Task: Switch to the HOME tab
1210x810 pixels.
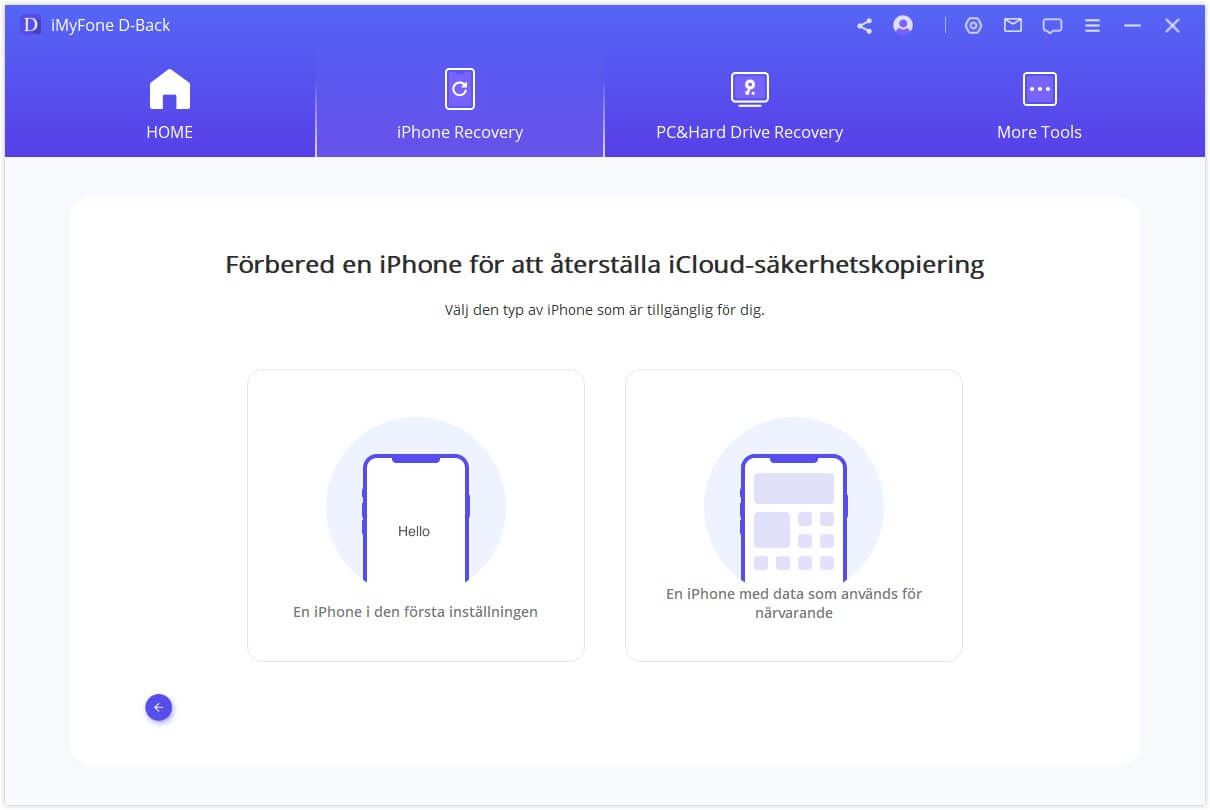Action: pyautogui.click(x=170, y=105)
